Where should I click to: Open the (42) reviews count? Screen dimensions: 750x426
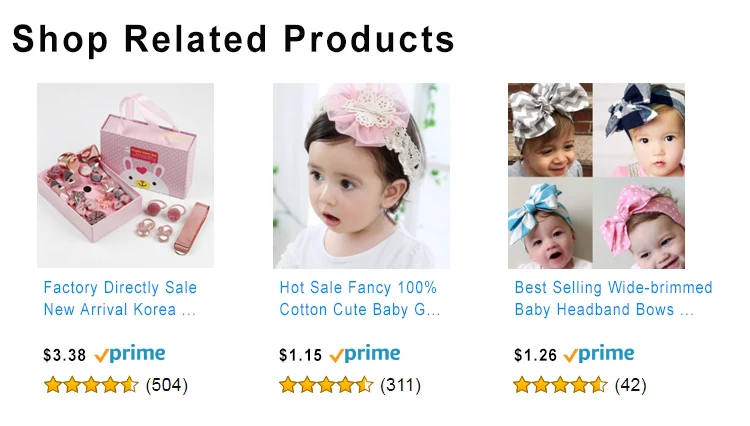click(631, 385)
